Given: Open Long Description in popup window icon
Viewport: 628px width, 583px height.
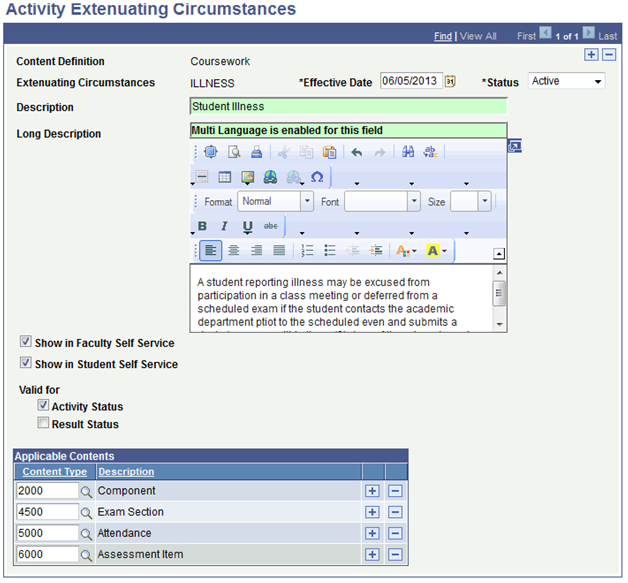Looking at the screenshot, I should pos(515,146).
